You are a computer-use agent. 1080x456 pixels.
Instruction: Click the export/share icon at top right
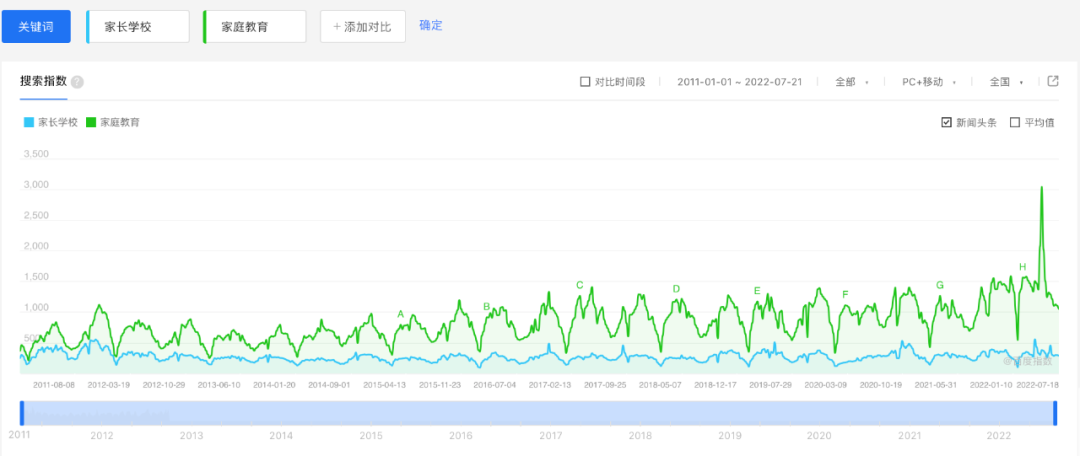[x=1053, y=82]
